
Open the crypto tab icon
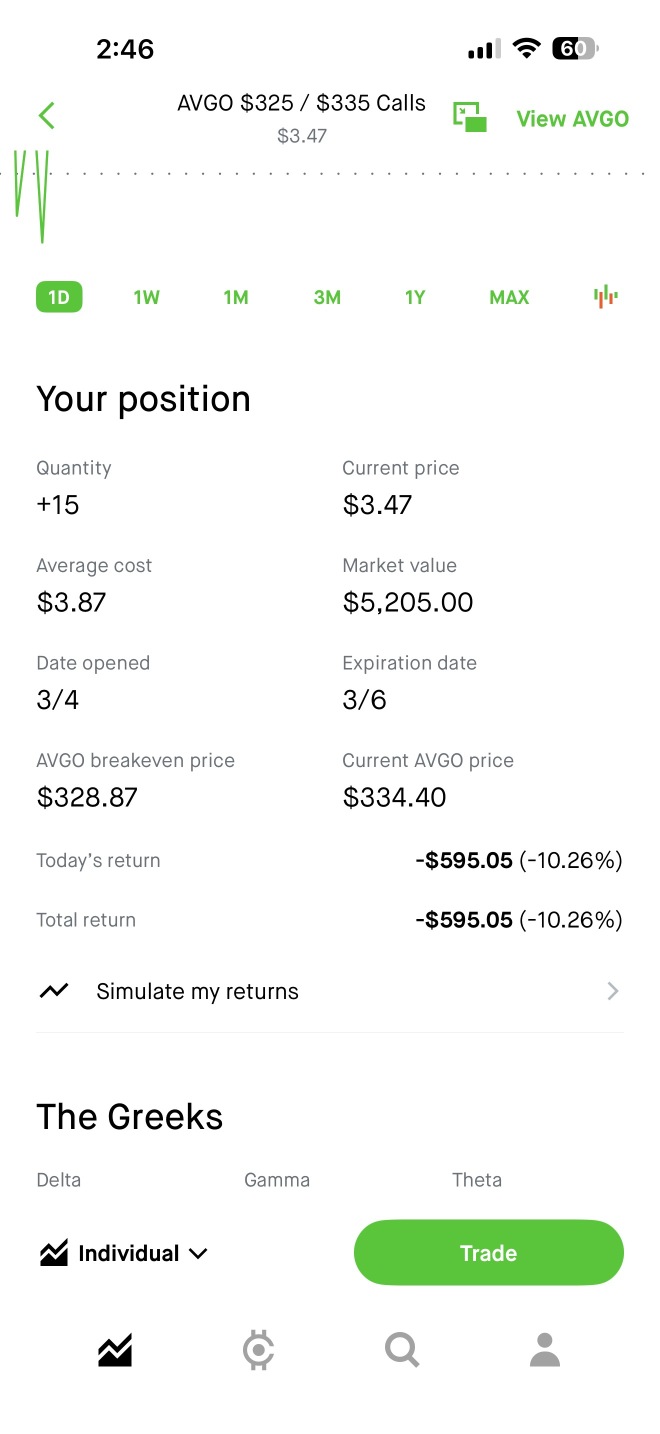click(x=259, y=1351)
